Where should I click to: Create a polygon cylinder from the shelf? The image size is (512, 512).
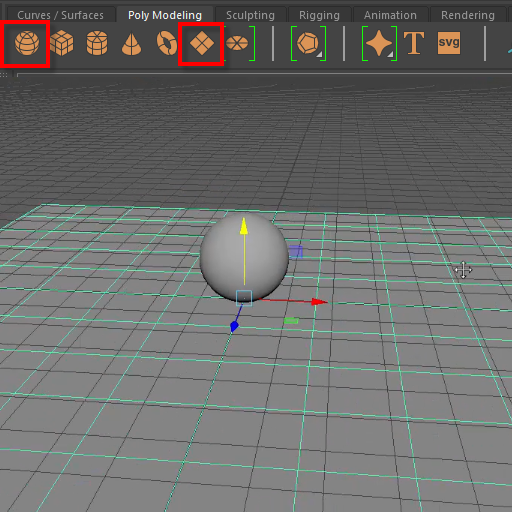coord(97,43)
